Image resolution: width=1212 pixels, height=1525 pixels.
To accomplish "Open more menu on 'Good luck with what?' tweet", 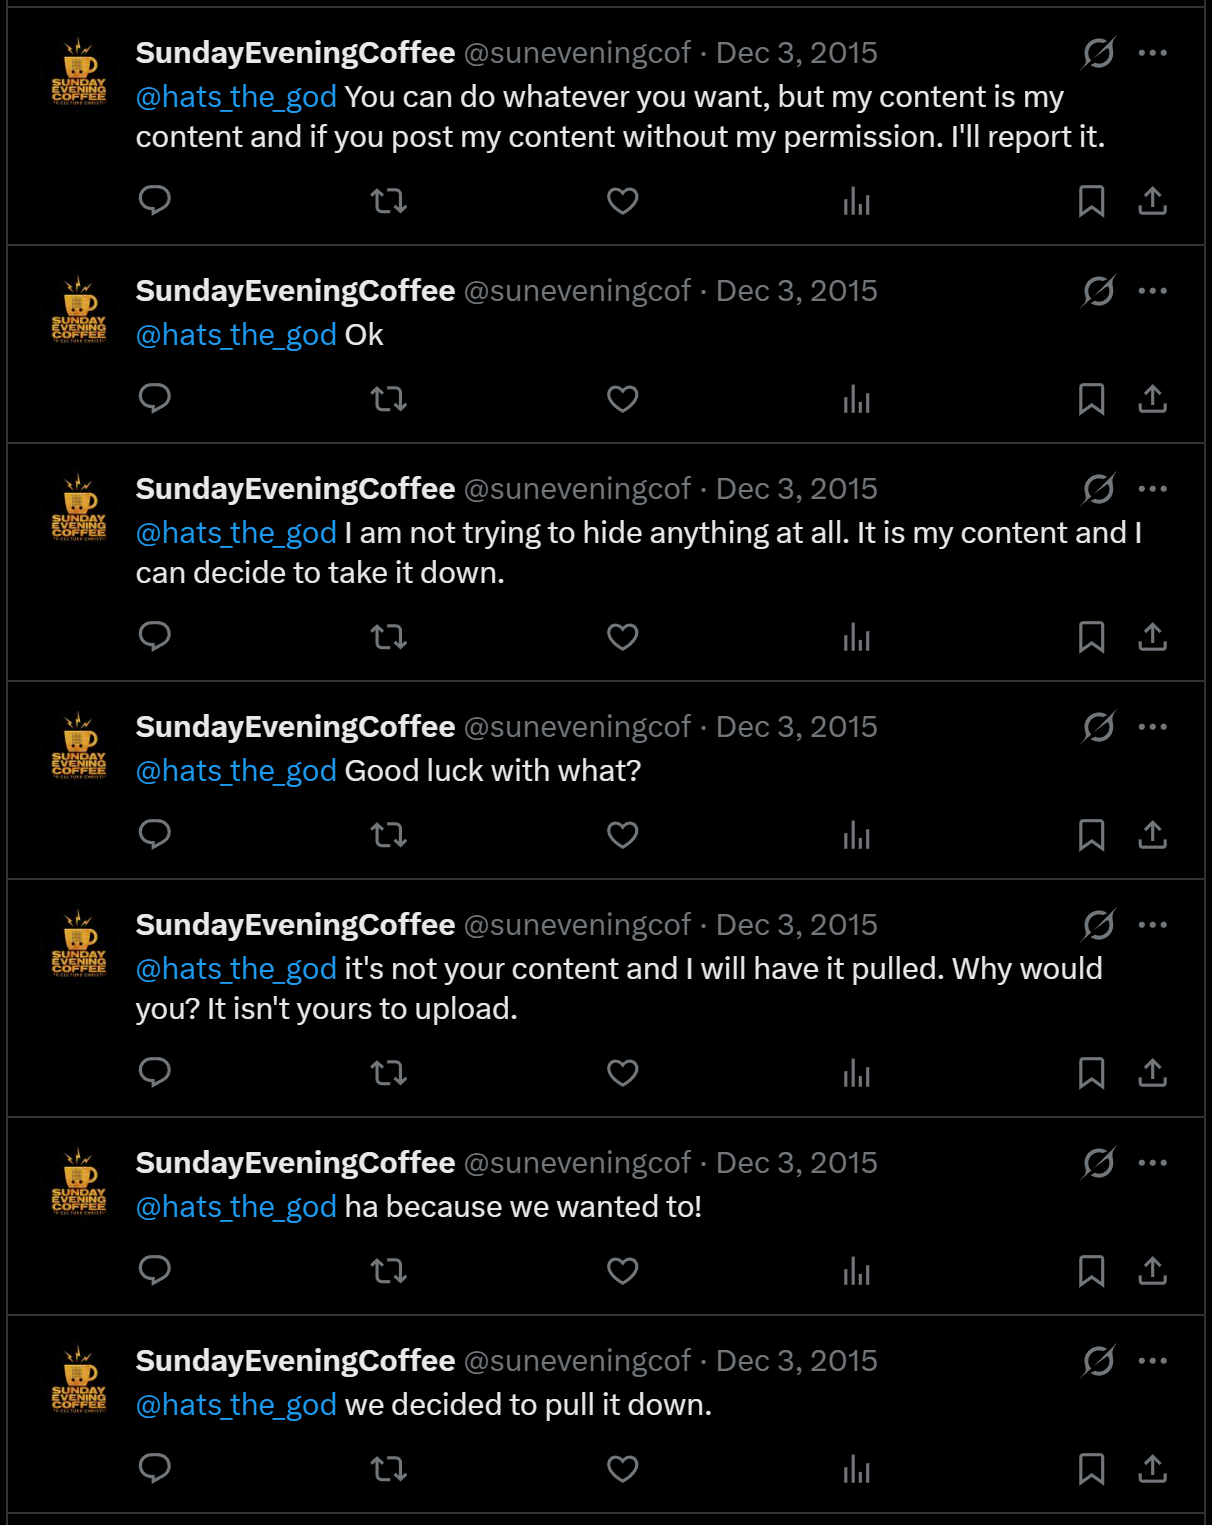I will click(1152, 727).
